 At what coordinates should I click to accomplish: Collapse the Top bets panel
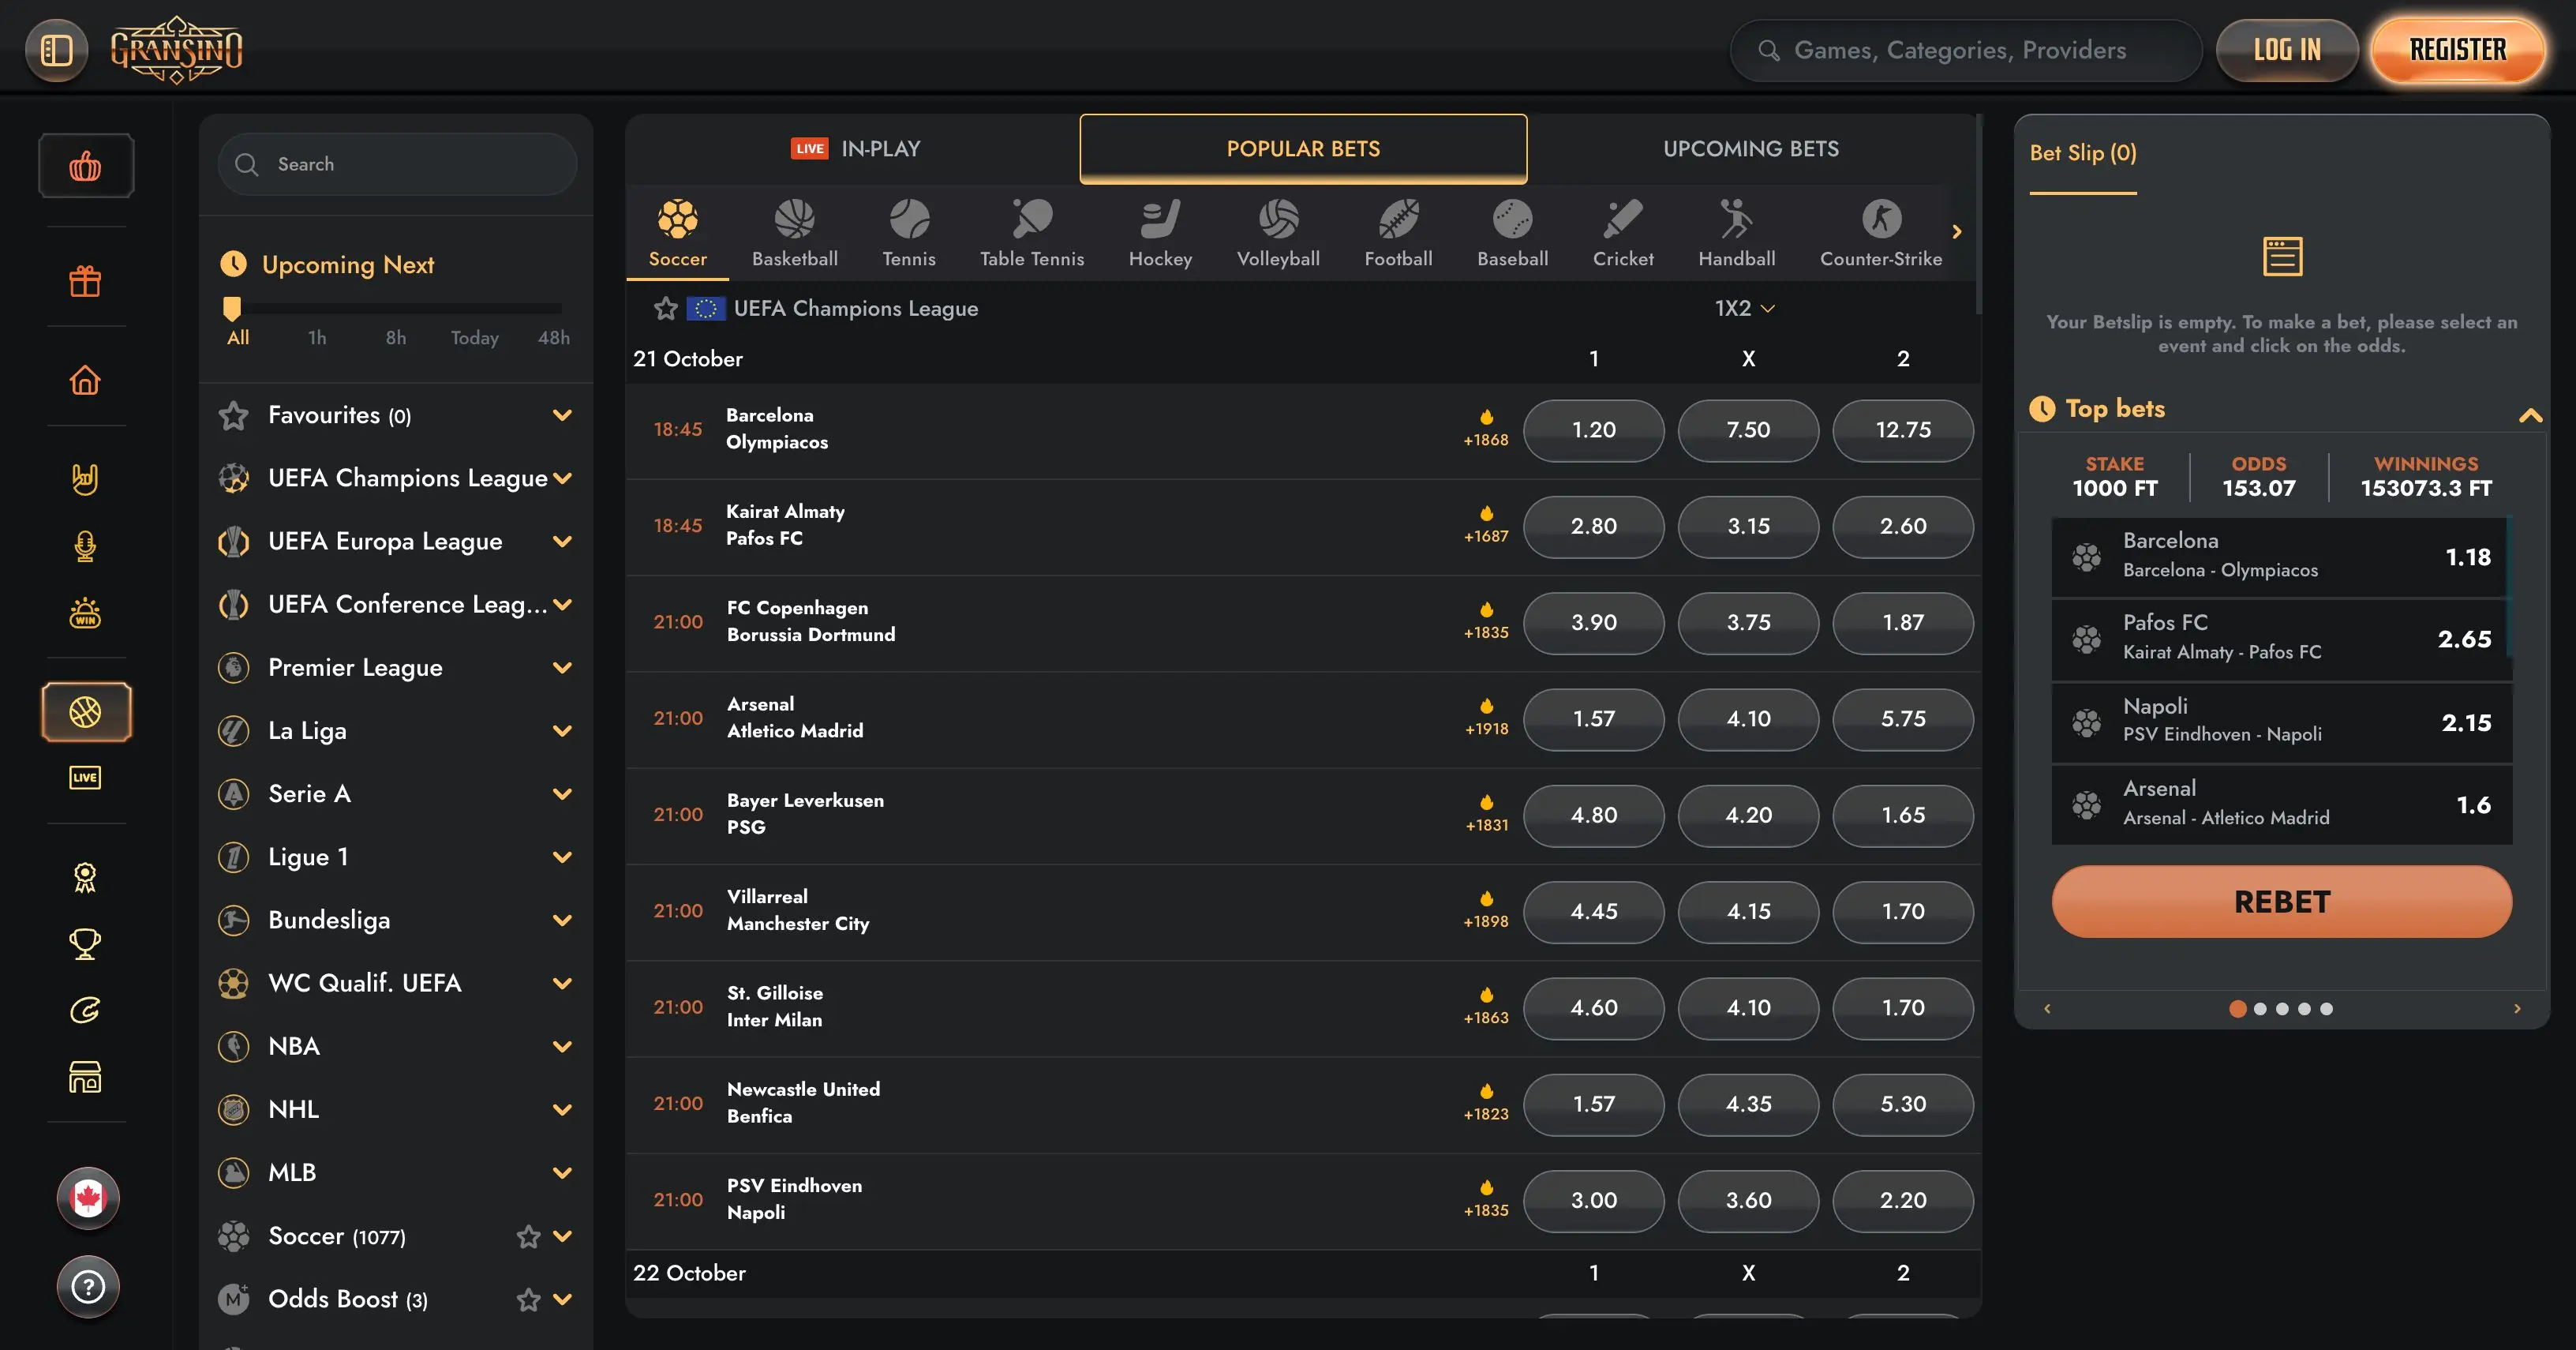coord(2530,414)
